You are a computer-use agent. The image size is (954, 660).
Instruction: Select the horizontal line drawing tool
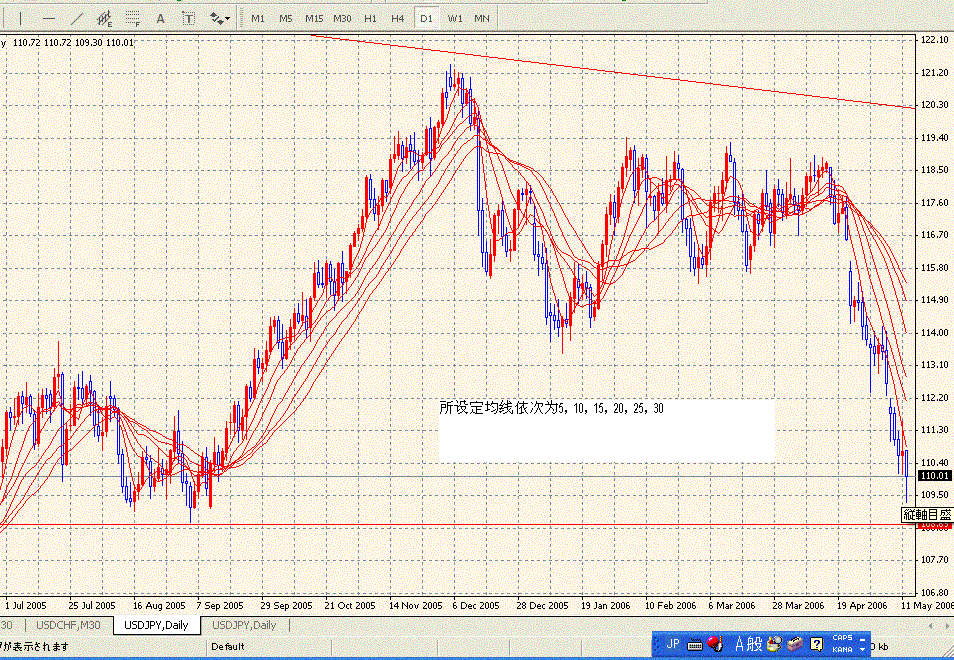tap(48, 18)
